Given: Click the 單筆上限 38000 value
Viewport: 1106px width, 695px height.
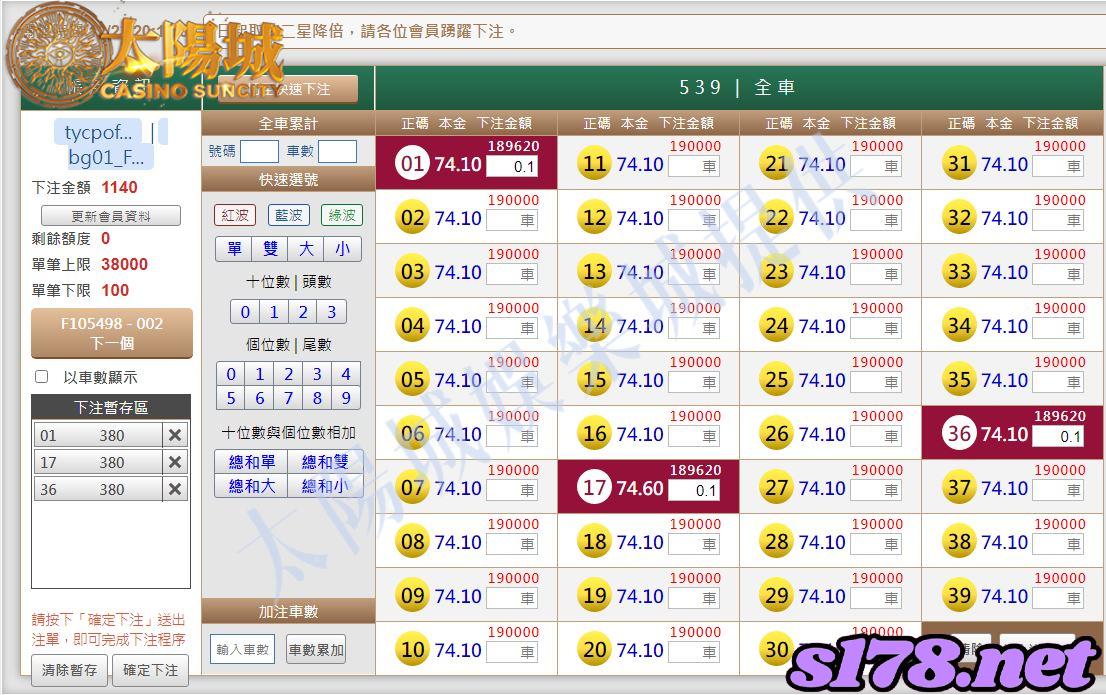Looking at the screenshot, I should tap(125, 265).
